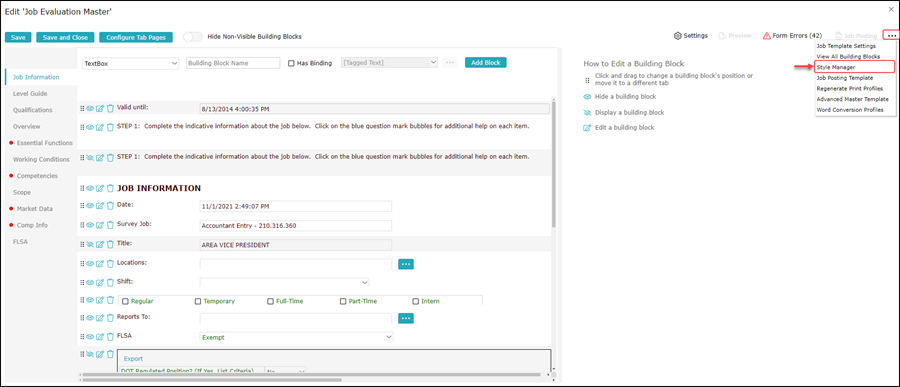Click trash icon beside JOB INFORMATION heading
The height and width of the screenshot is (387, 900).
110,188
